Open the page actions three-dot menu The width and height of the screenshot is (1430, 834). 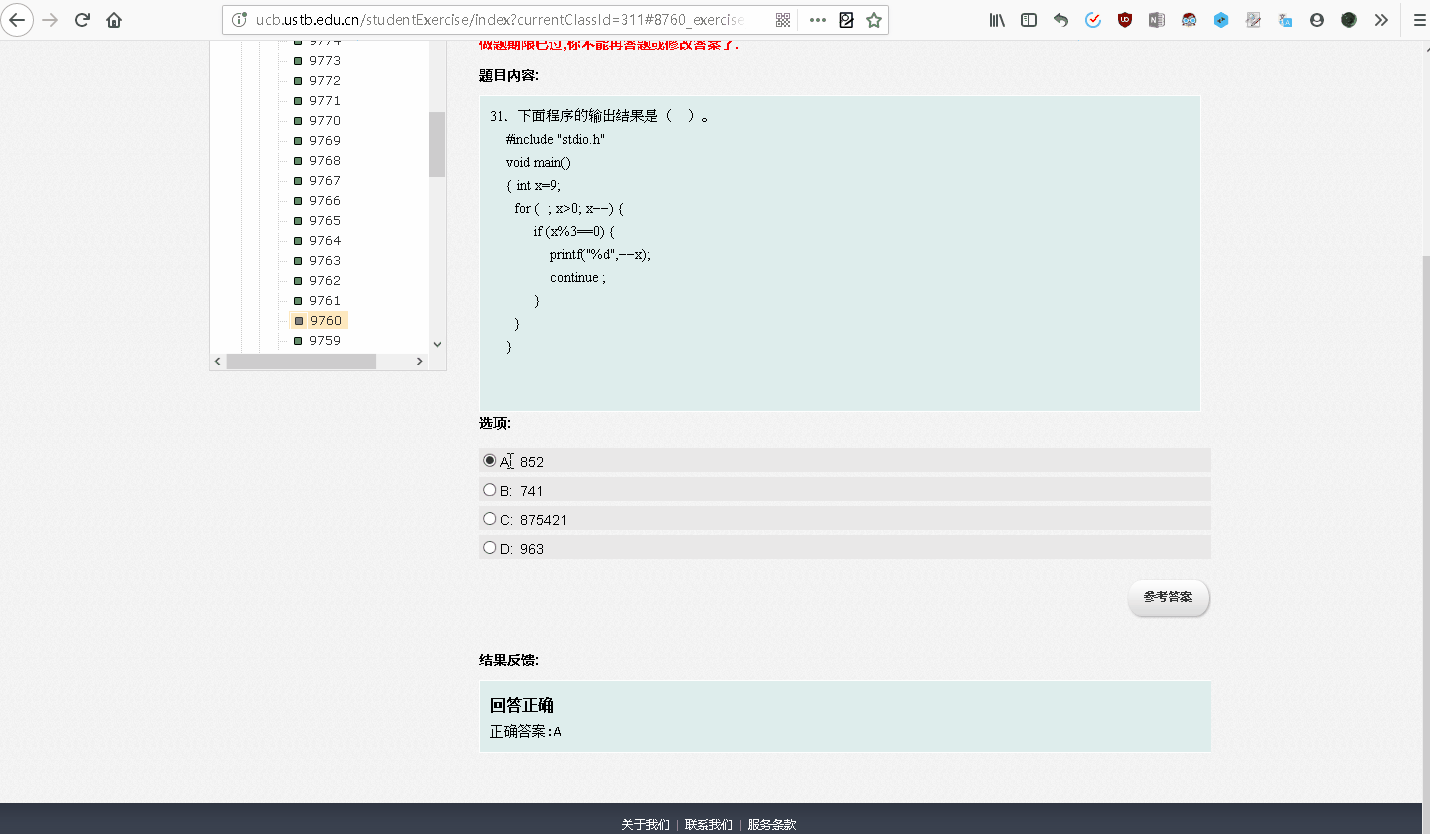817,20
